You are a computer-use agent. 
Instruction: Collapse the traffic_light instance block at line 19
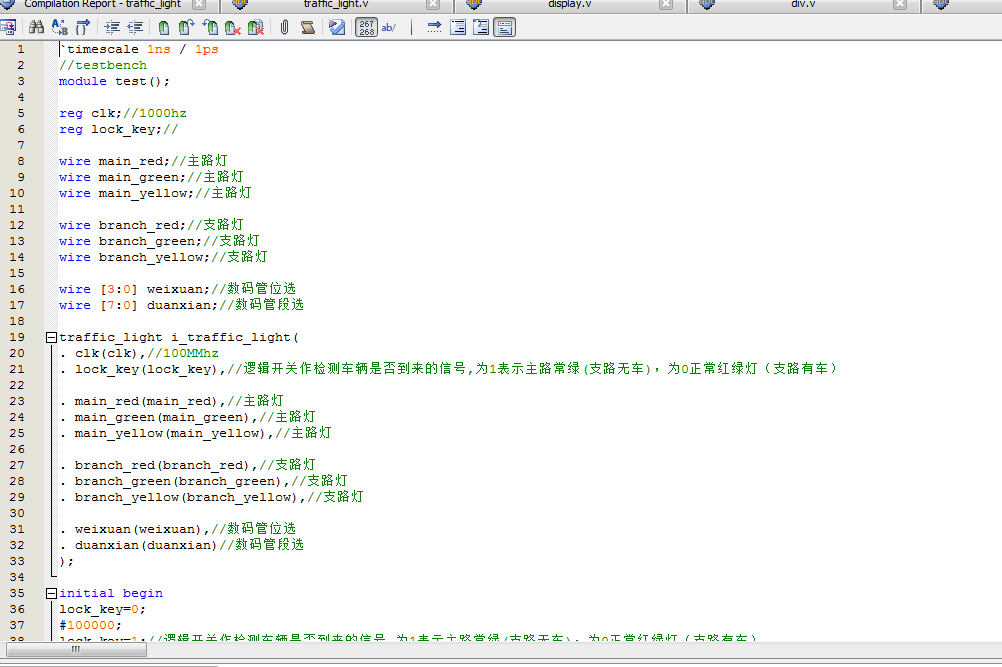click(51, 337)
